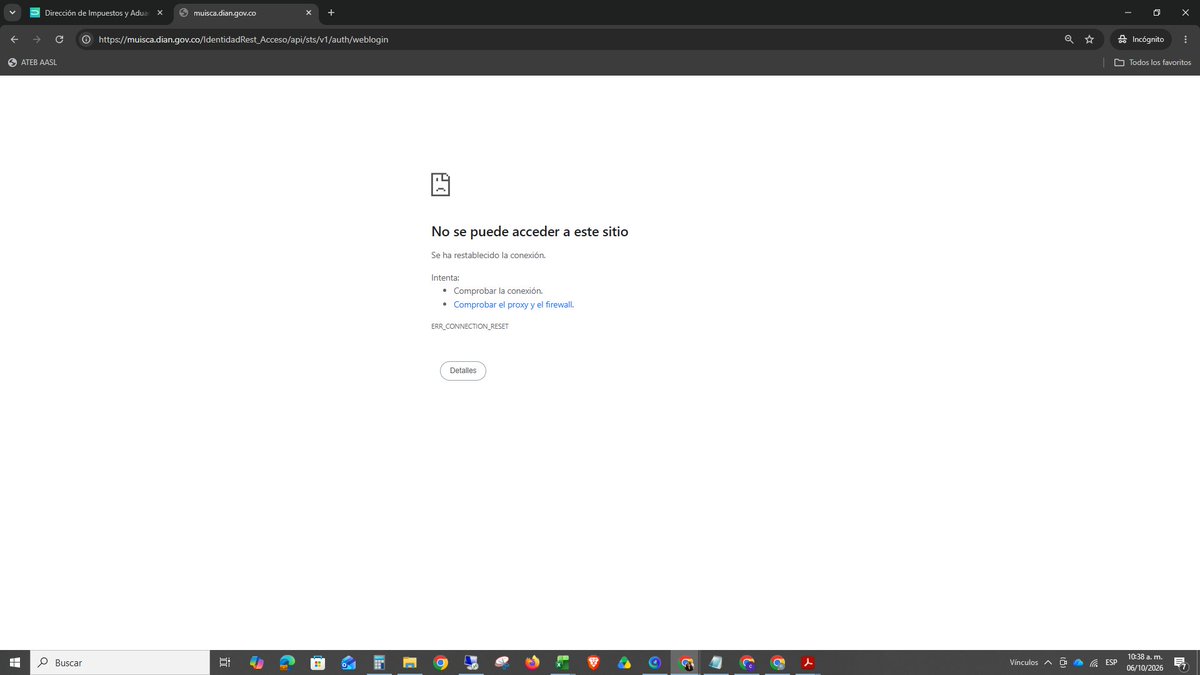
Task: Open the Calculator app in taskbar
Action: (x=379, y=662)
